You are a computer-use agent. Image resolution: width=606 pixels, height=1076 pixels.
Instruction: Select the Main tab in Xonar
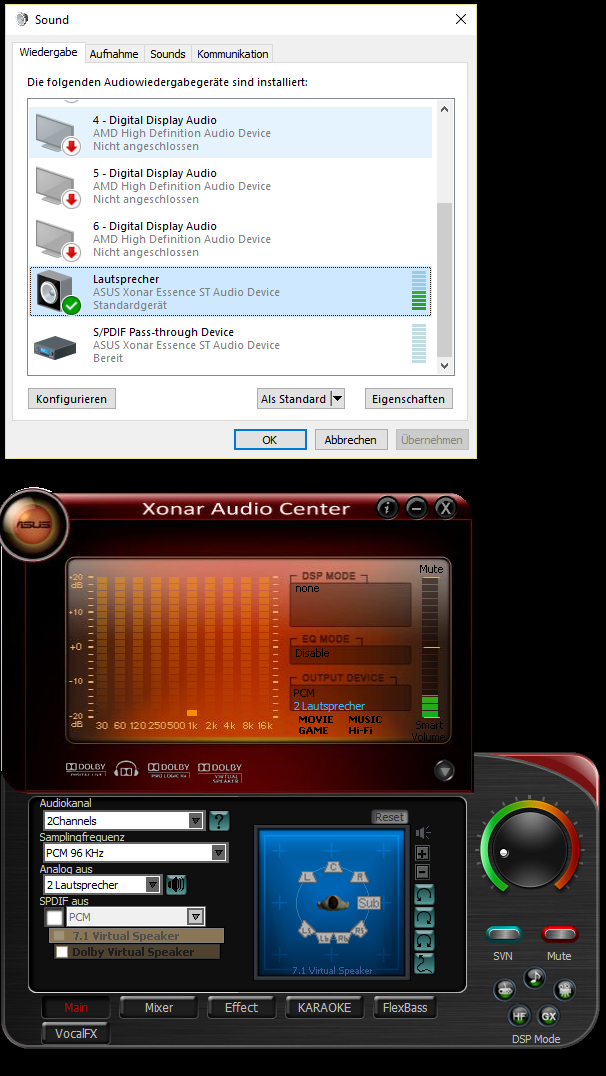[76, 1007]
